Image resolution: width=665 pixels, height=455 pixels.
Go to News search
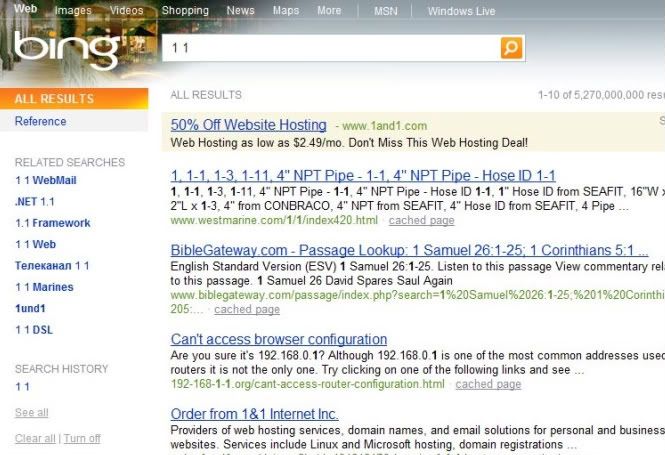(240, 11)
